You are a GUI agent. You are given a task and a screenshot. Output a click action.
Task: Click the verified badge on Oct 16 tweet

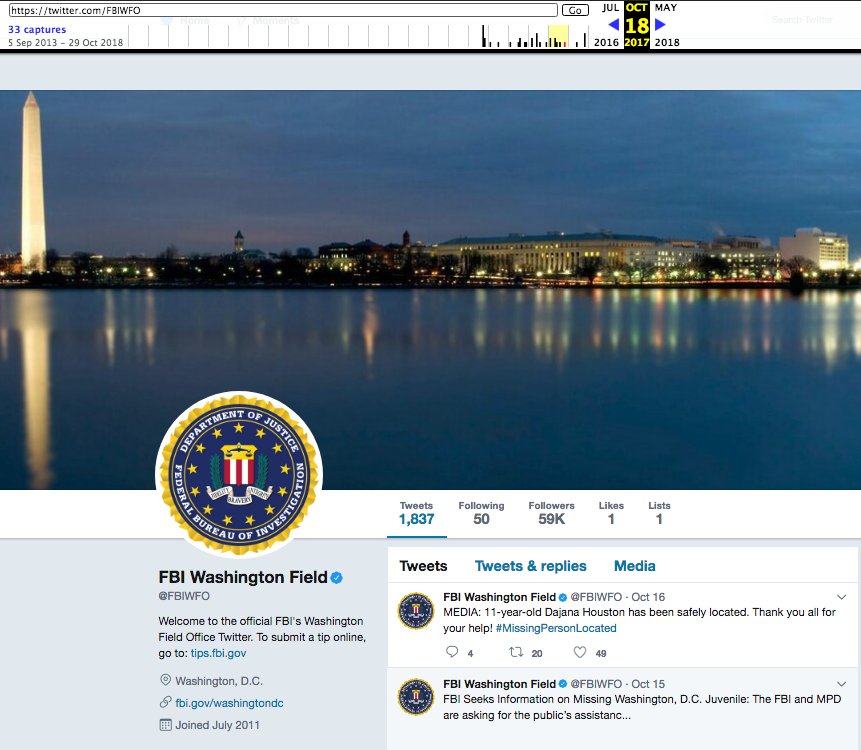(x=563, y=597)
